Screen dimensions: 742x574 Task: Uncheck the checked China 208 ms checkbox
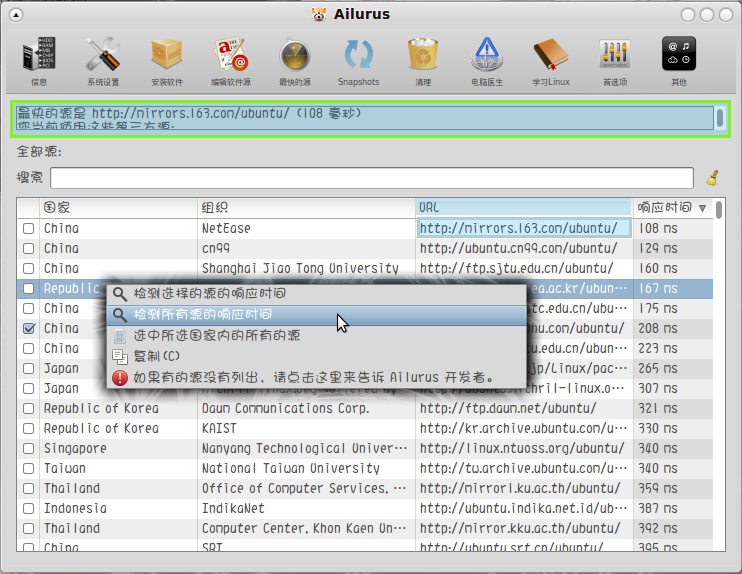point(28,328)
